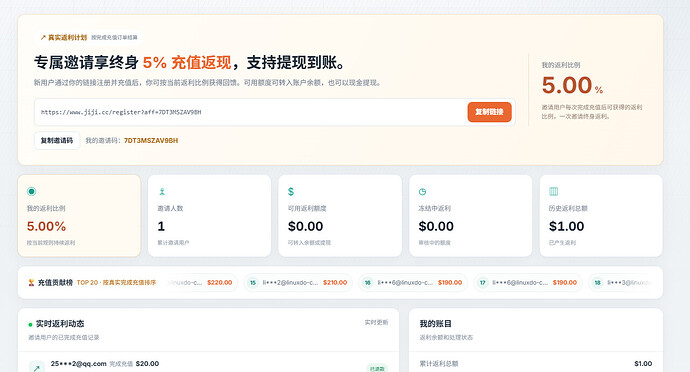This screenshot has width=690, height=372.
Task: Click the 累计邀请用户 caption
Action: [173, 243]
